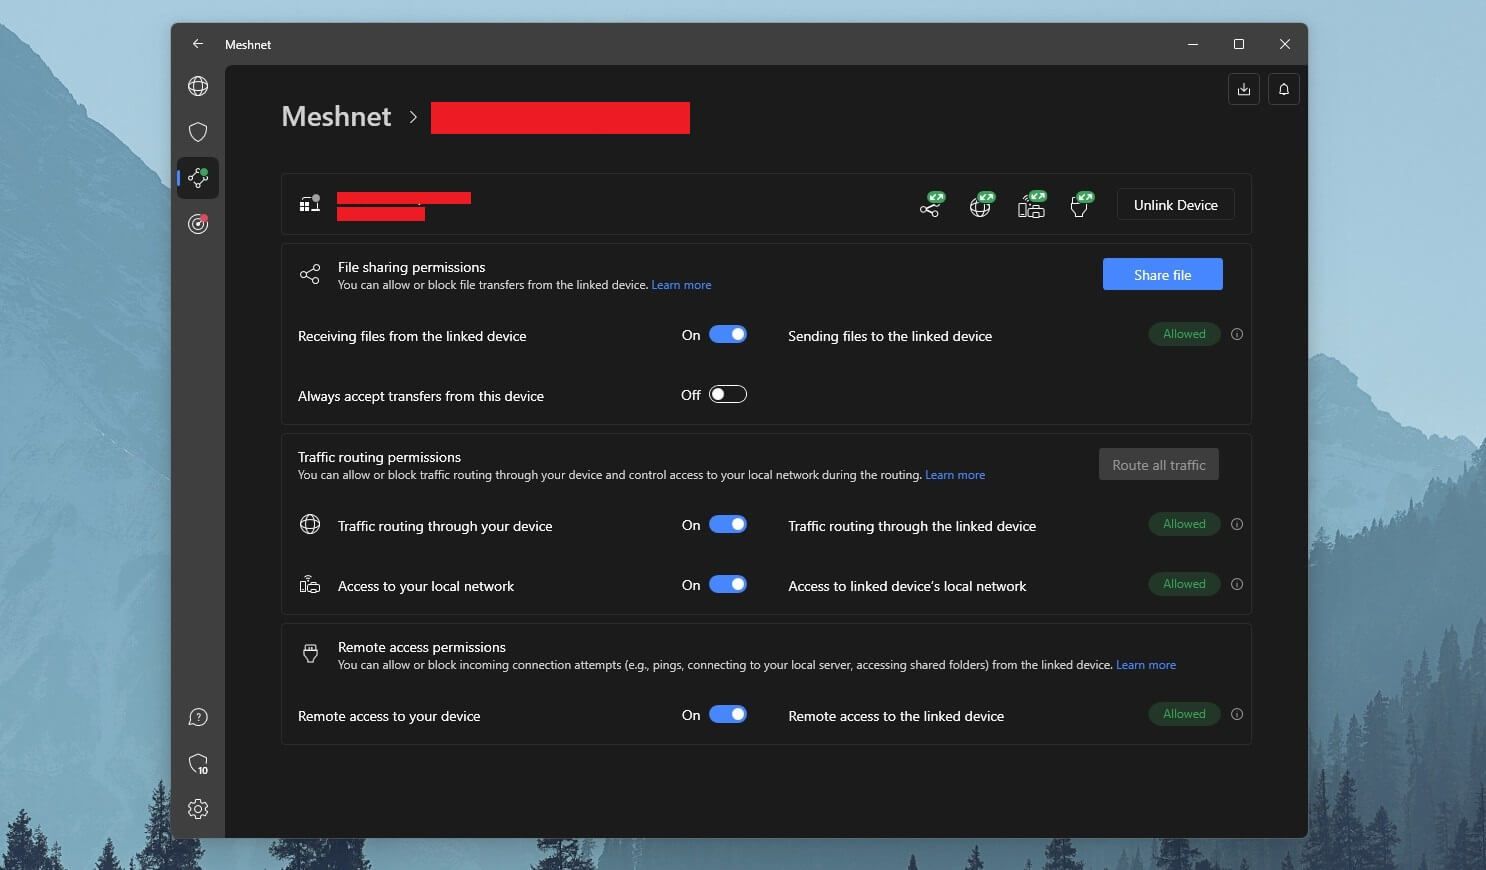Open the notifications bell icon

pos(1284,89)
